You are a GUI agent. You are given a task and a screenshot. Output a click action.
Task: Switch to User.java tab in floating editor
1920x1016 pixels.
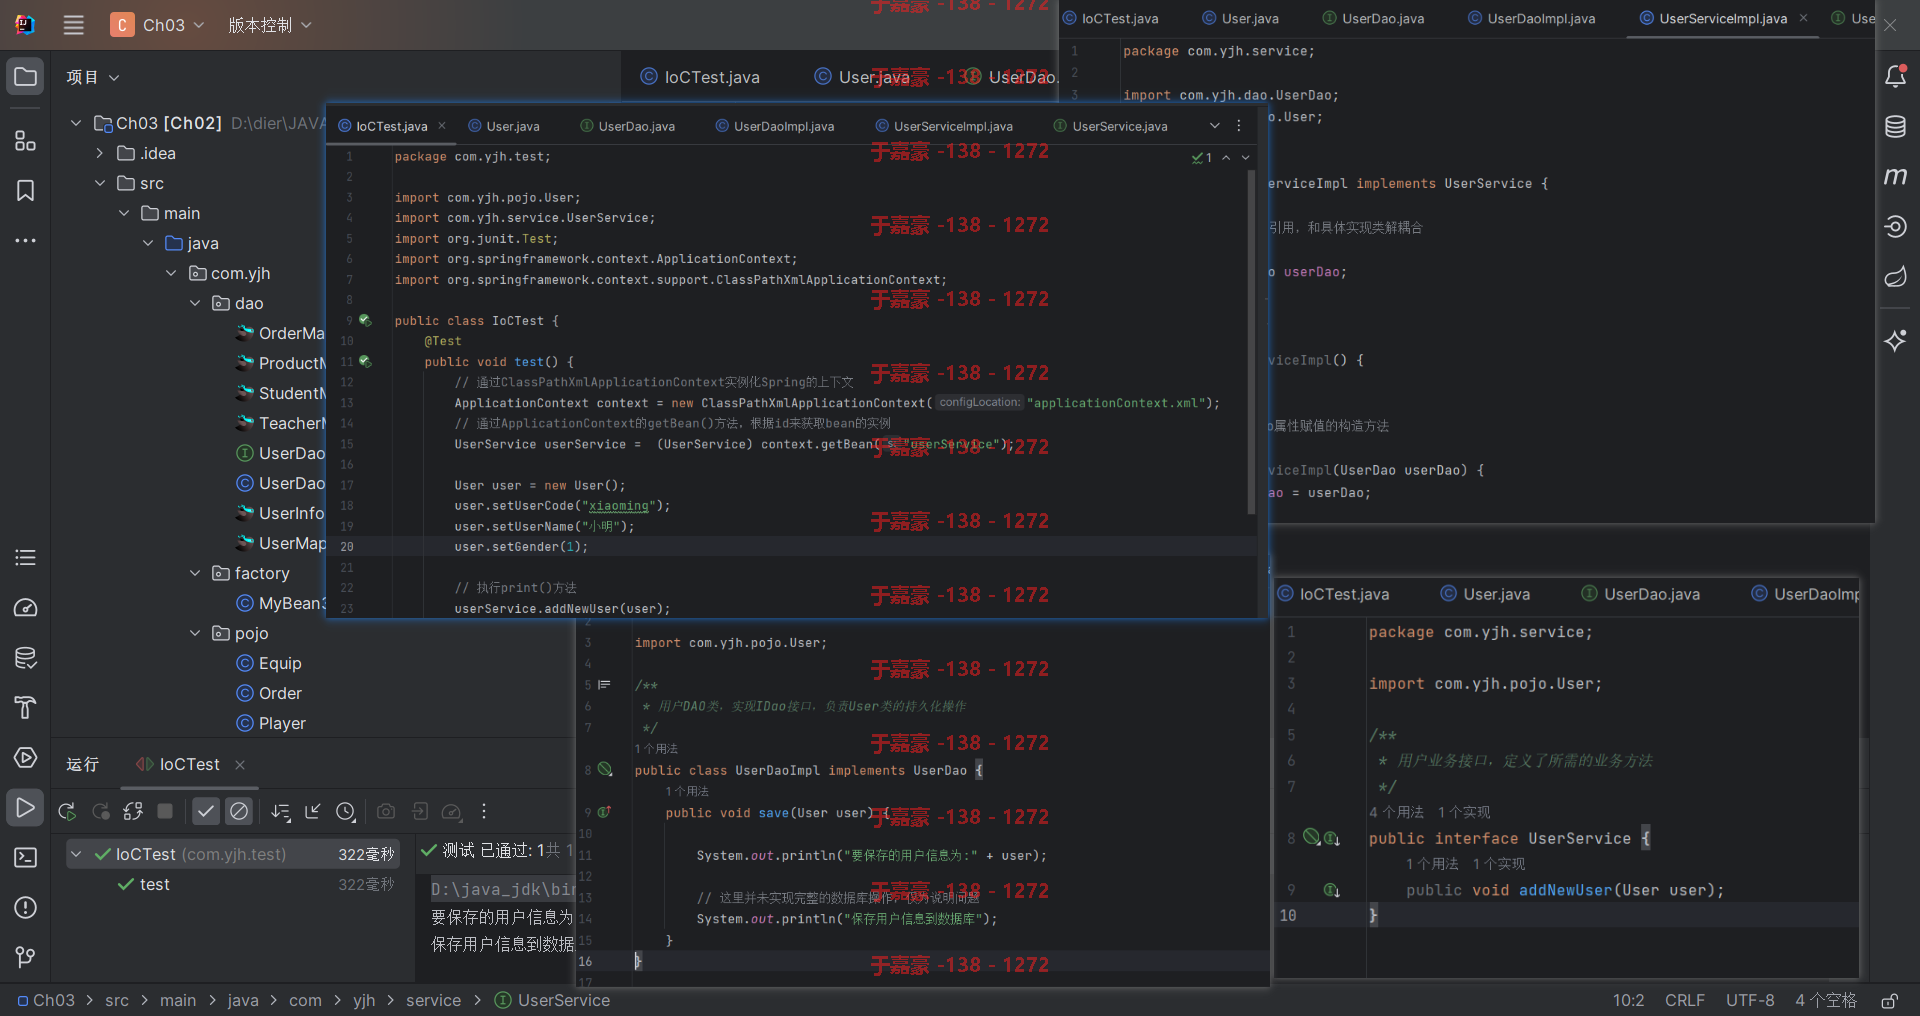(504, 126)
